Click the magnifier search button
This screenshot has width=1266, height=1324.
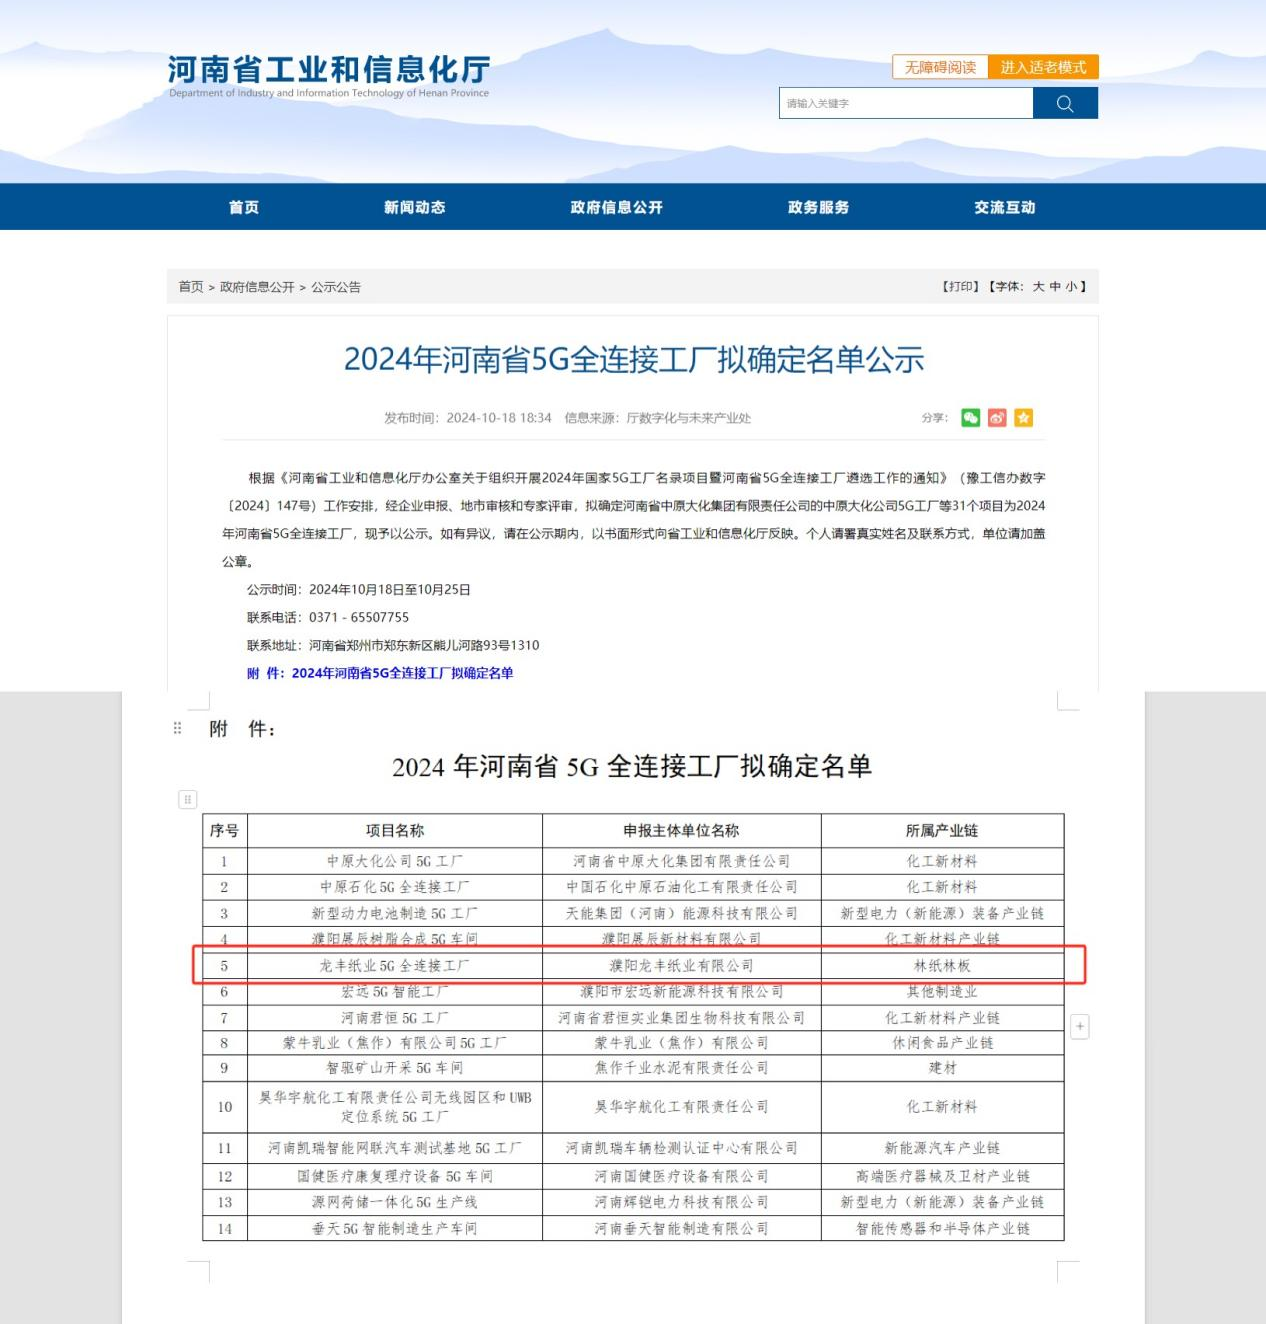1065,103
